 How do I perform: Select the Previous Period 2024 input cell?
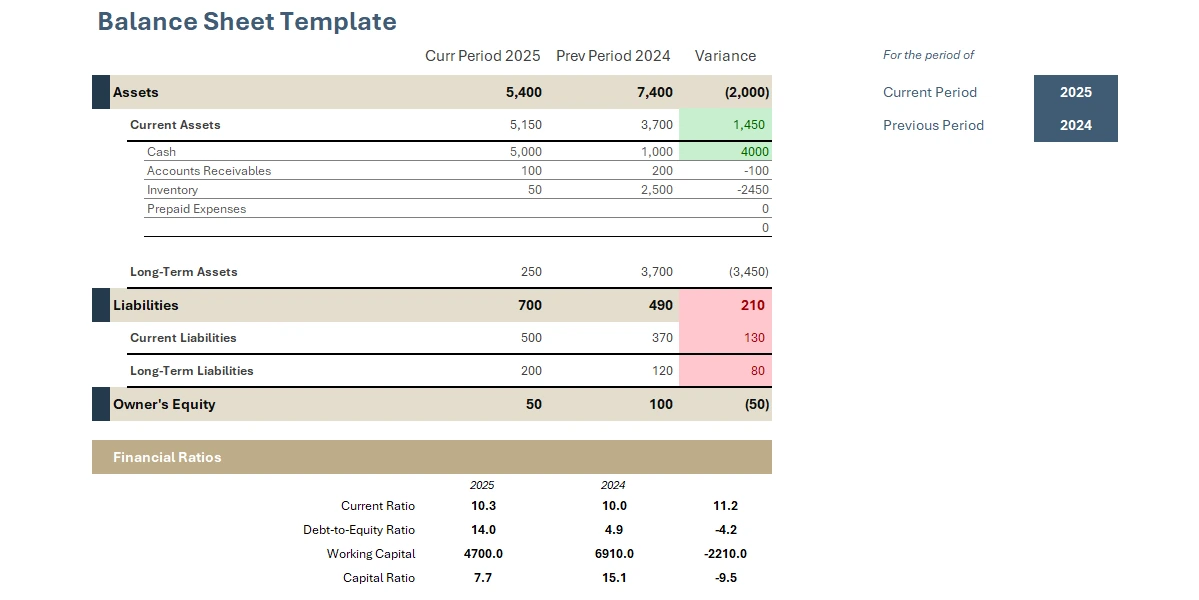(1075, 125)
